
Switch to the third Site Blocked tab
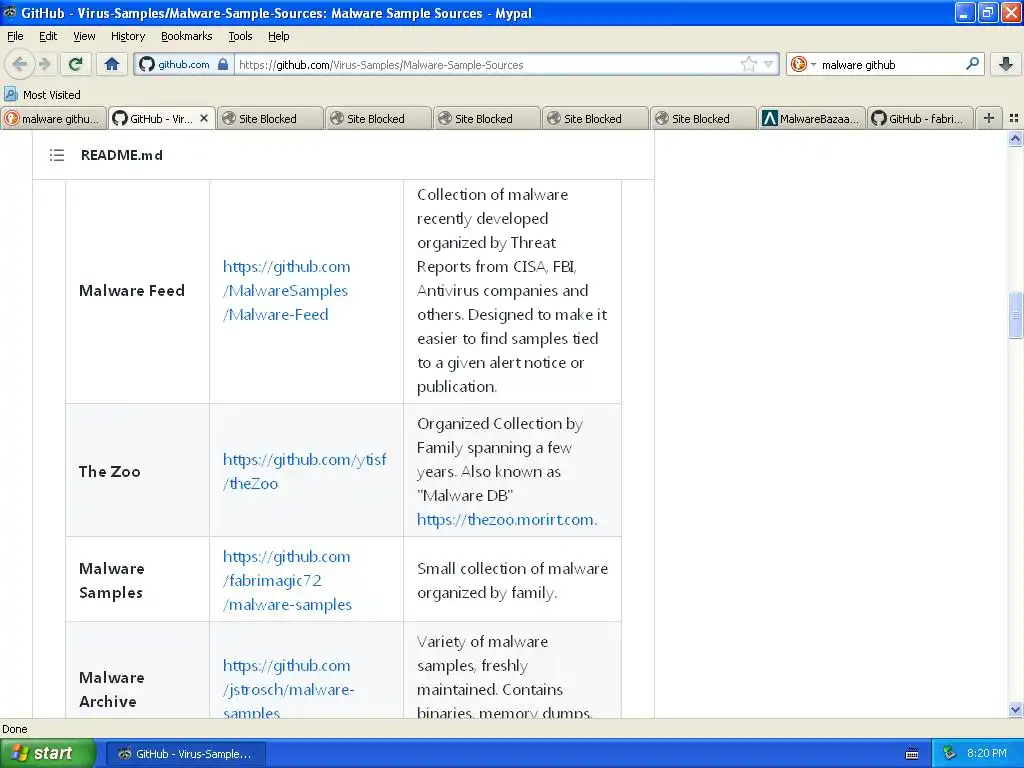(487, 118)
